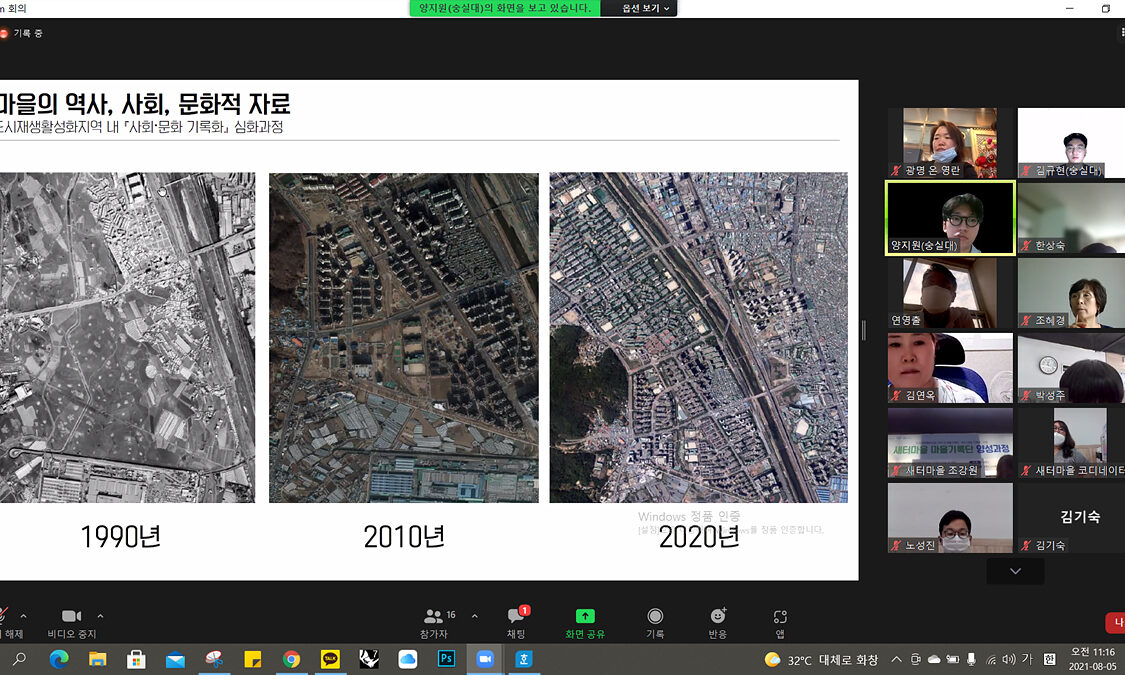Open the Chat (채팅) panel
The image size is (1125, 675).
point(516,622)
